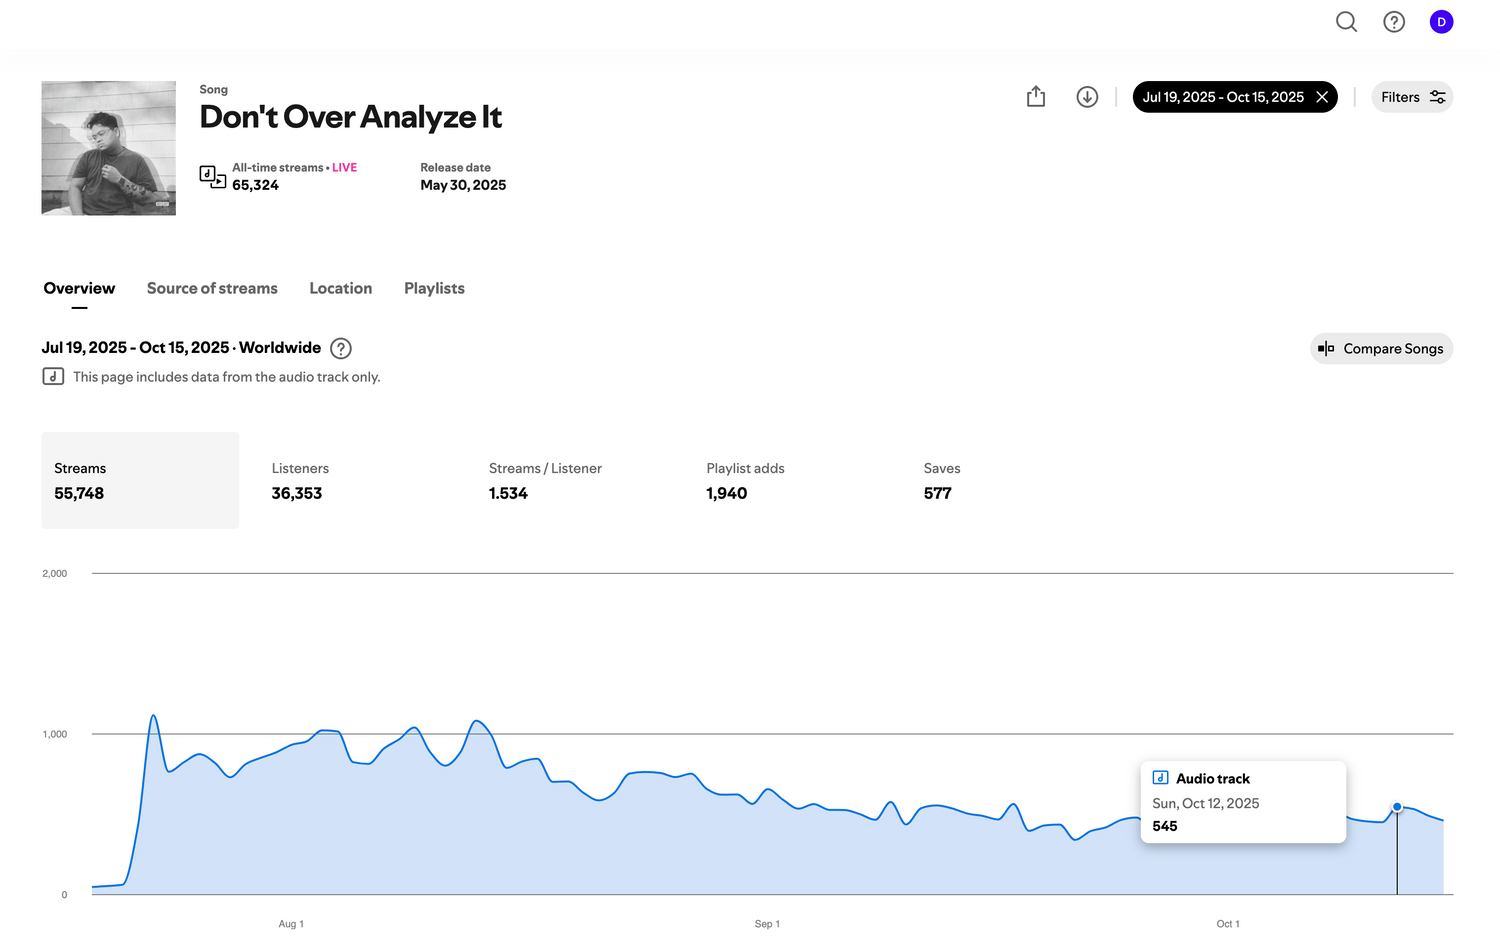The height and width of the screenshot is (952, 1500).
Task: Select the Streams / Listener metric
Action: point(545,481)
